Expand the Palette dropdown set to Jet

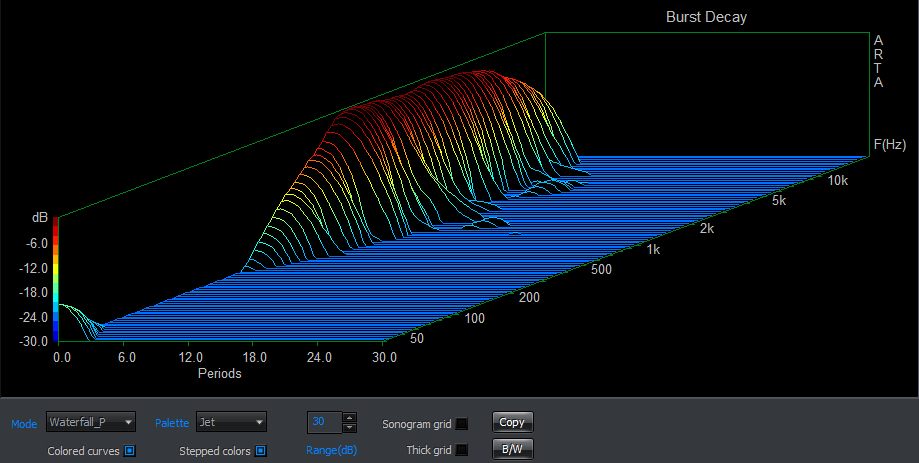(231, 423)
